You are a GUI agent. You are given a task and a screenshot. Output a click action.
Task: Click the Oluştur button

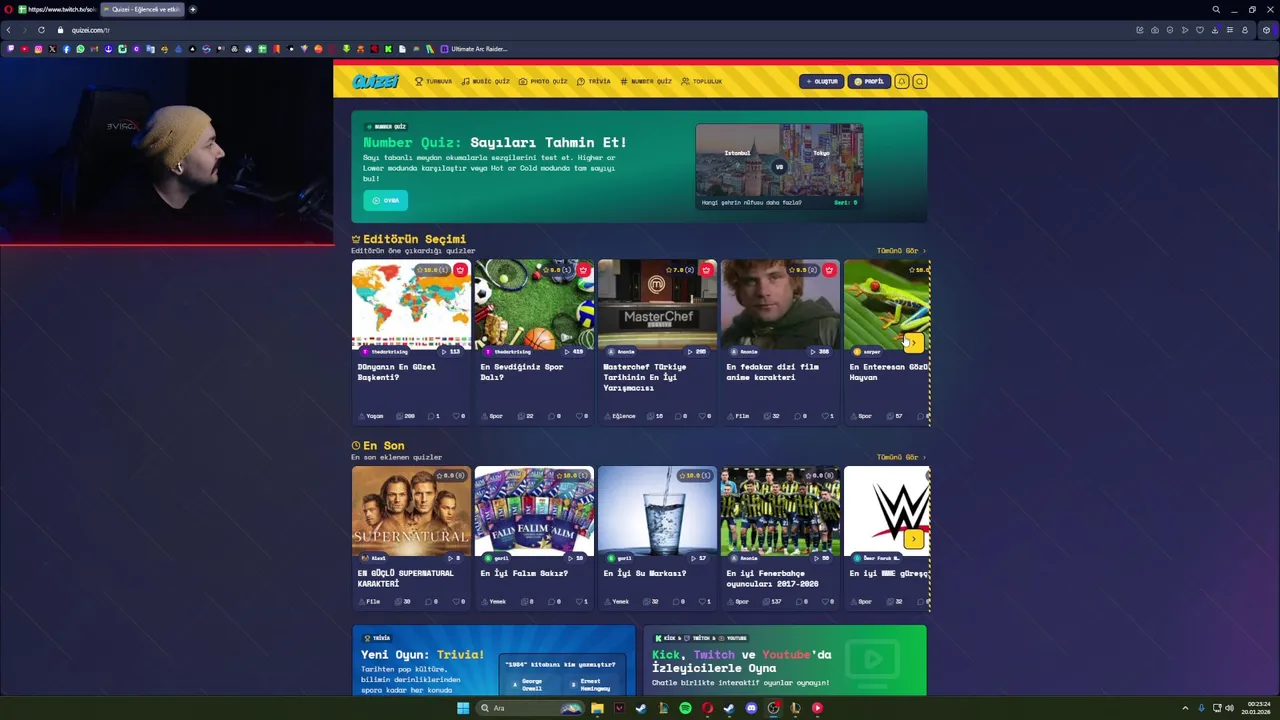pos(821,81)
